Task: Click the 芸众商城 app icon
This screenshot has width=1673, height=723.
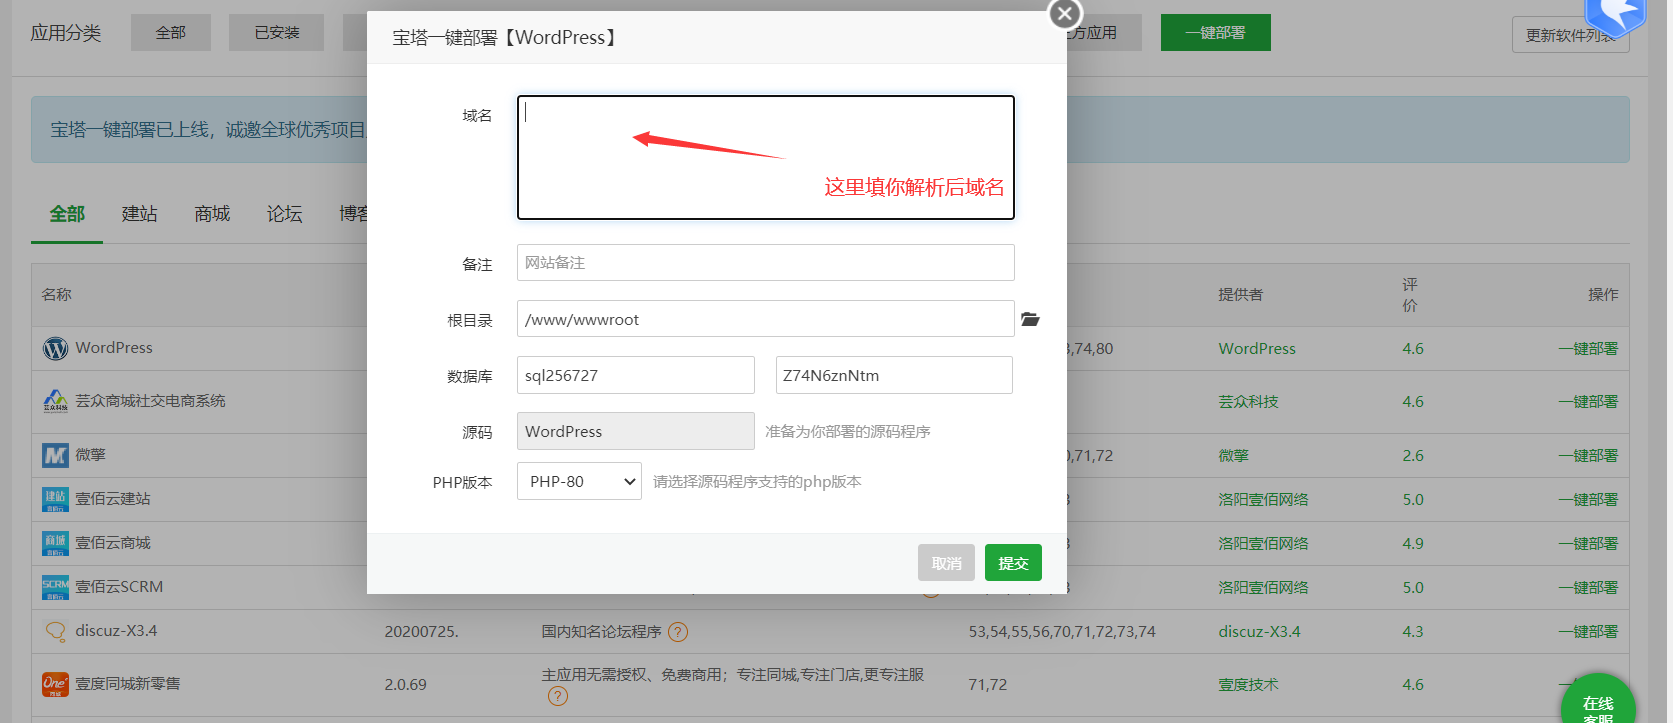Action: (55, 401)
